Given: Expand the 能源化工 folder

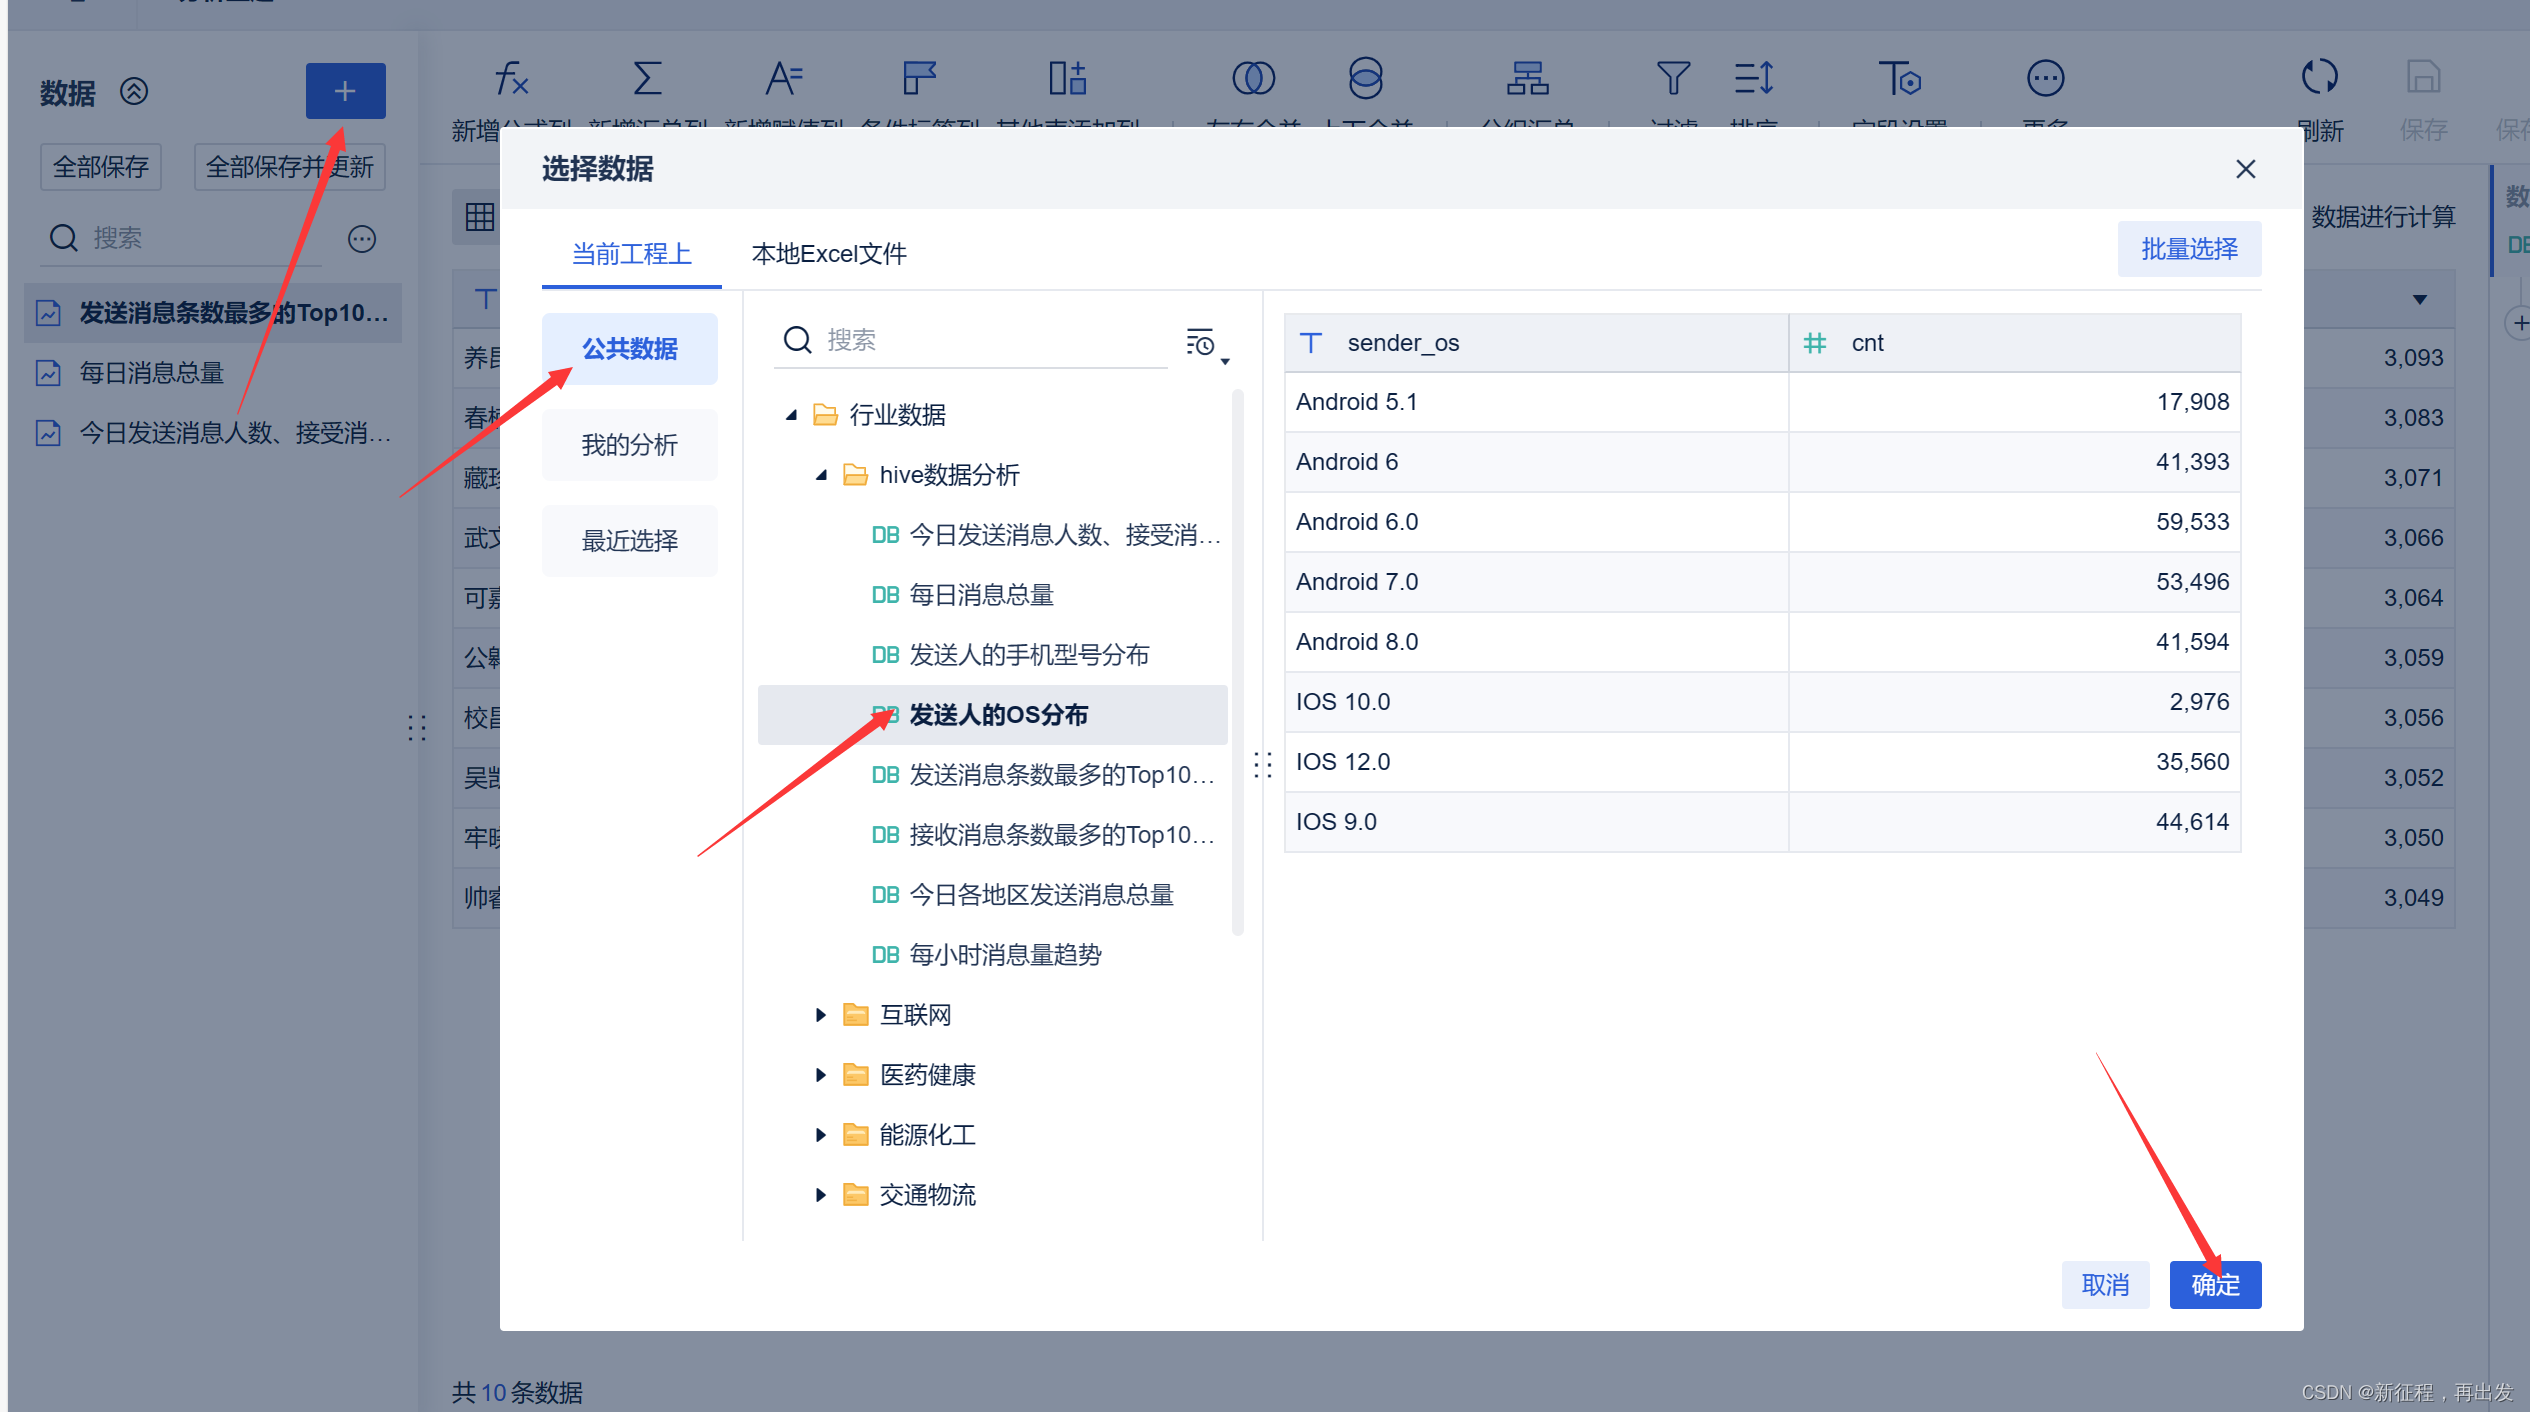Looking at the screenshot, I should pos(821,1135).
